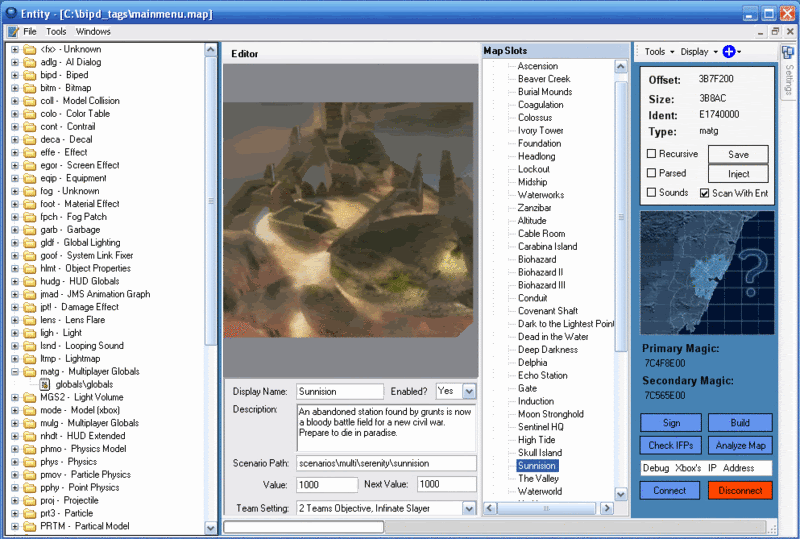Click folder icon for mulg - Multiplayer Globals
Viewport: 800px width, 539px height.
click(30, 423)
